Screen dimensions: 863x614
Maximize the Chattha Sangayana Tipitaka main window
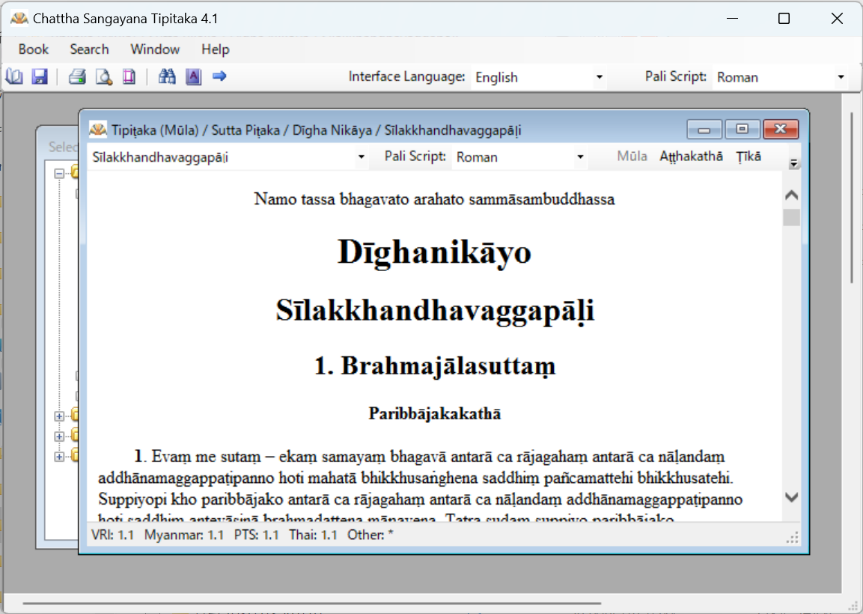784,18
